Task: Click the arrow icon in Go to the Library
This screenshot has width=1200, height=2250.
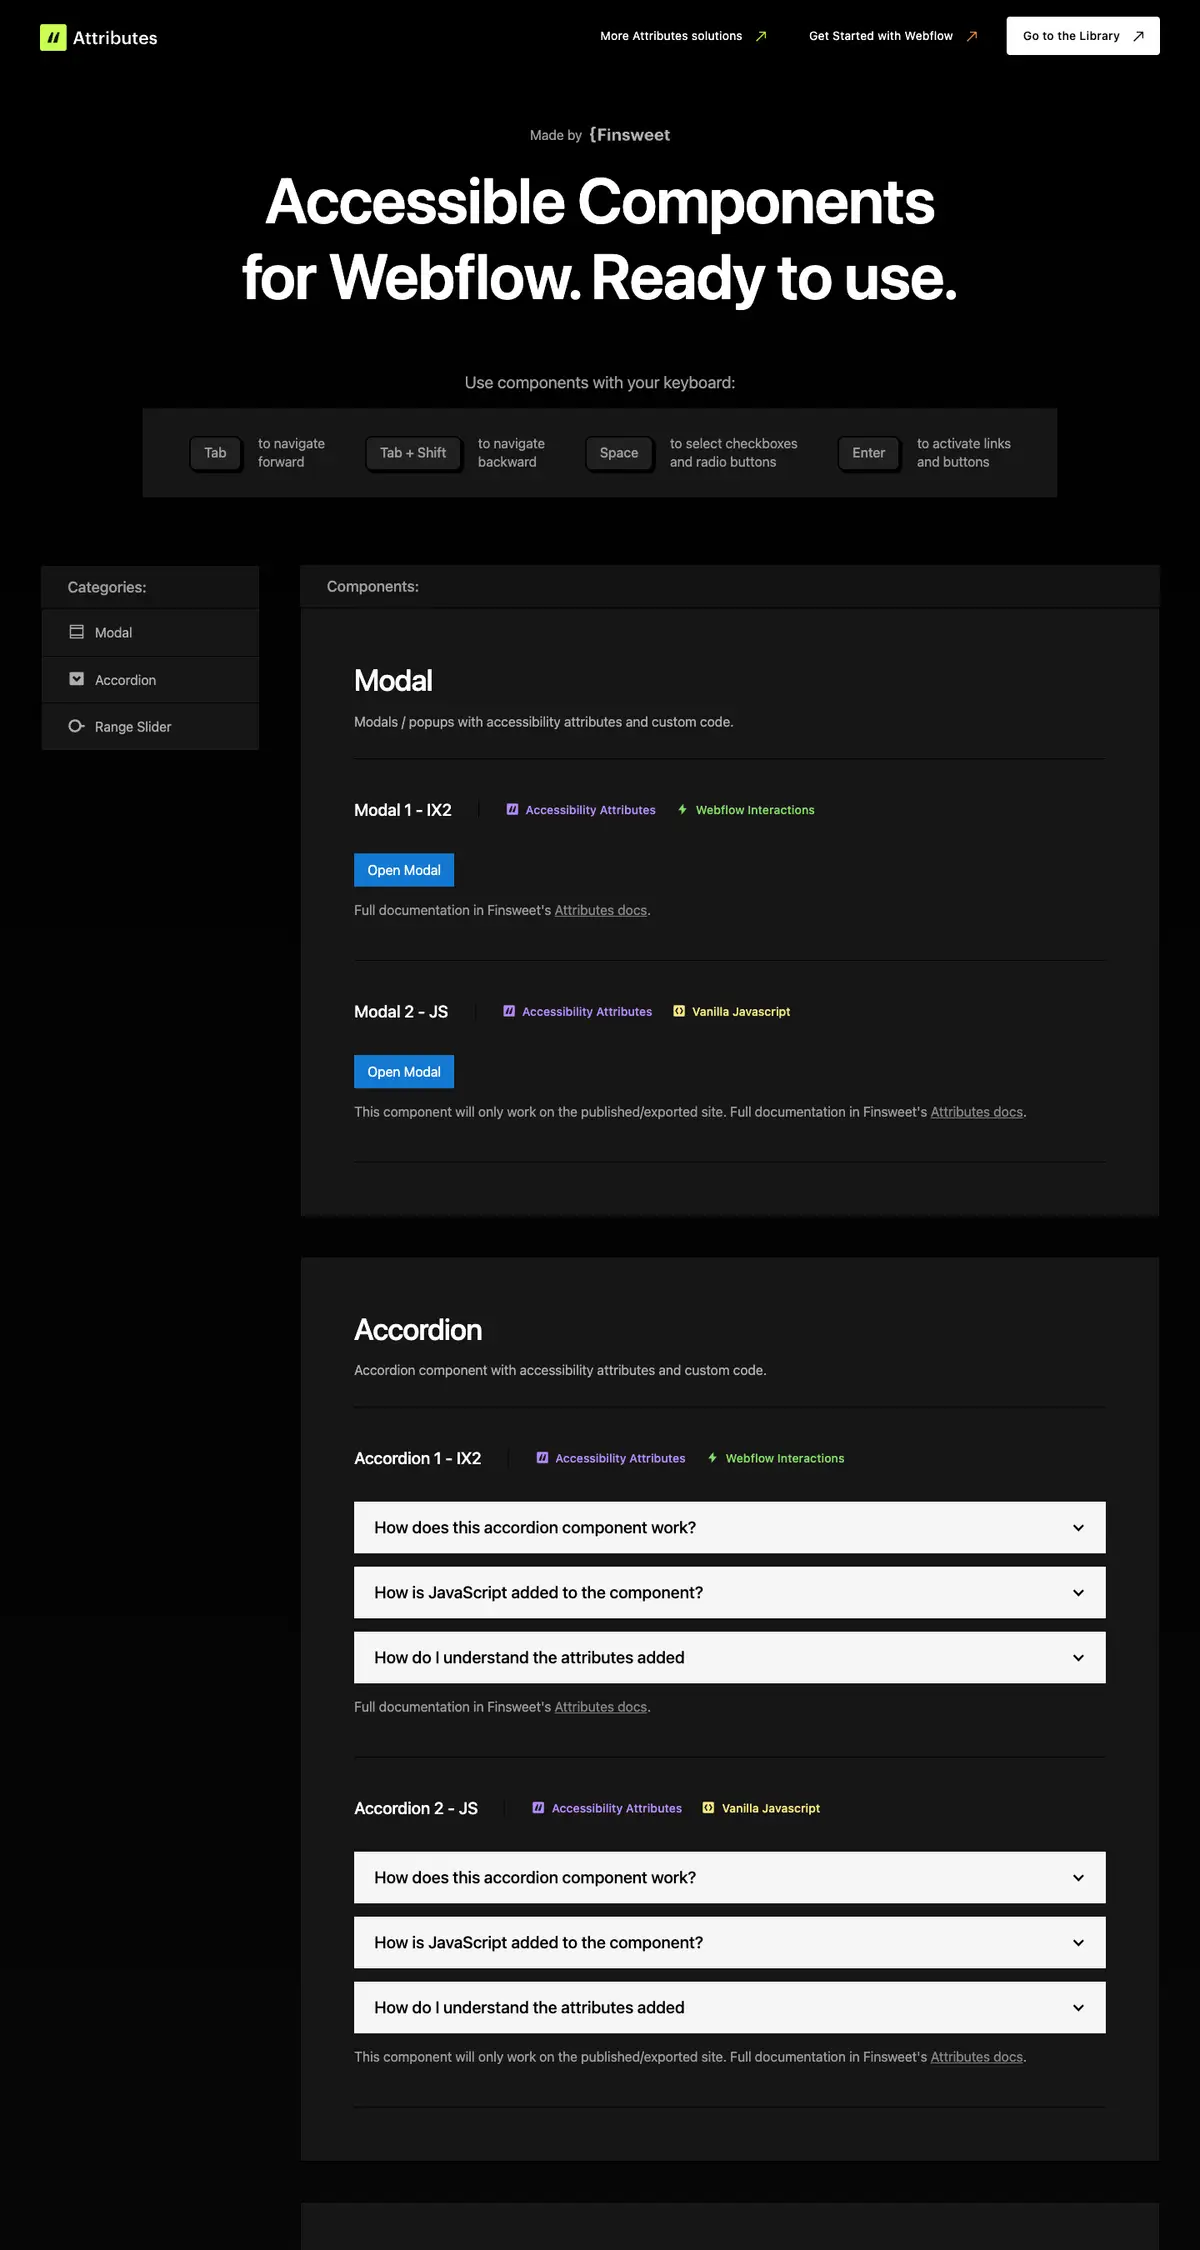Action: 1138,36
